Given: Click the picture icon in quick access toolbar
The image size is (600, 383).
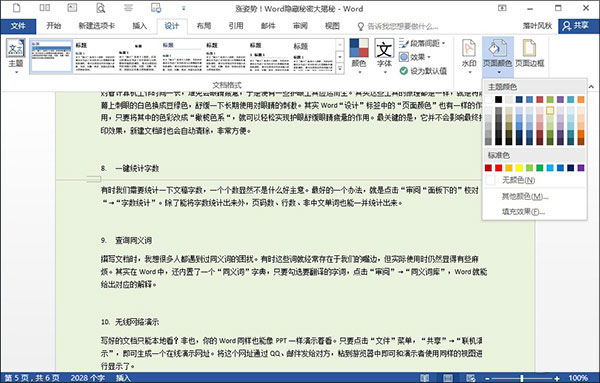Looking at the screenshot, I should coord(72,8).
